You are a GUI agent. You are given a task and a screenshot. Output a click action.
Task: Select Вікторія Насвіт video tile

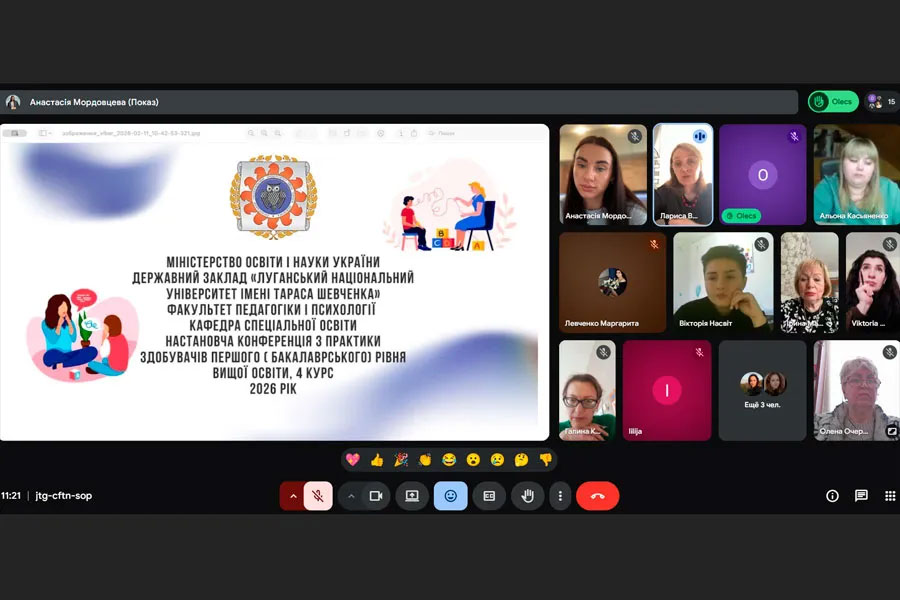pyautogui.click(x=723, y=282)
